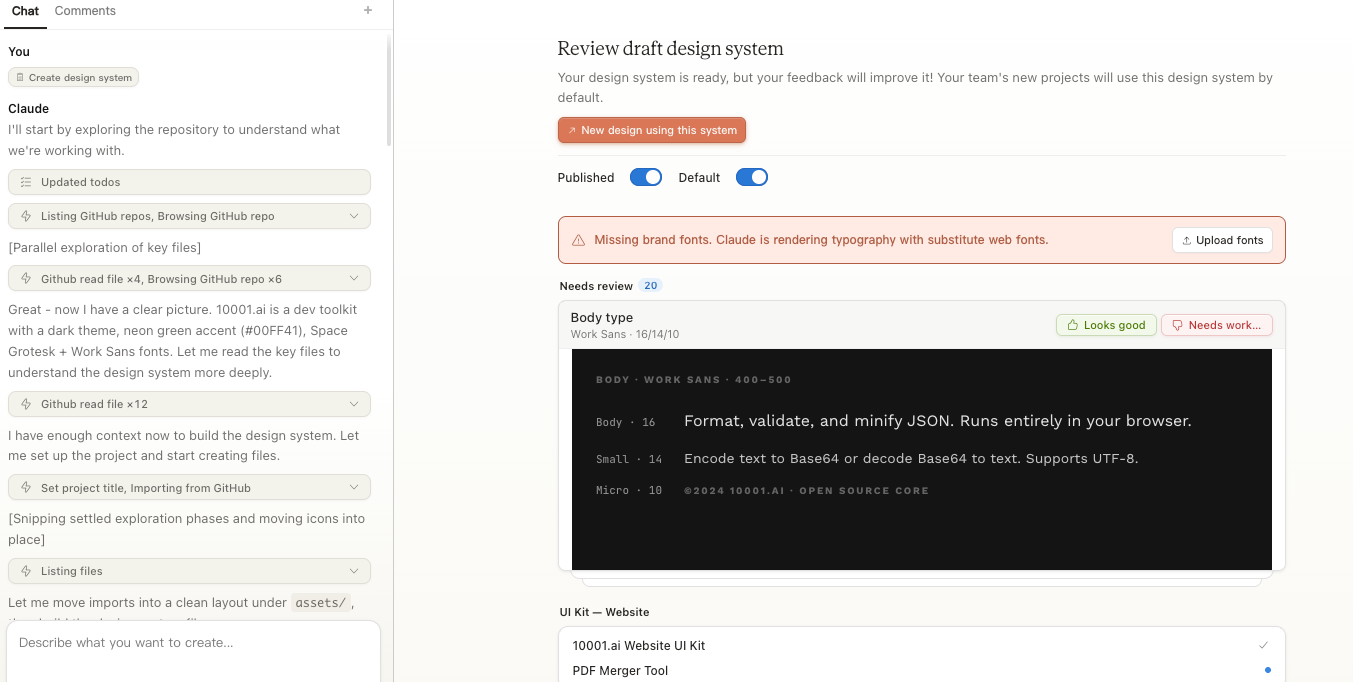Expand Github read file ×4 chevron

point(354,279)
